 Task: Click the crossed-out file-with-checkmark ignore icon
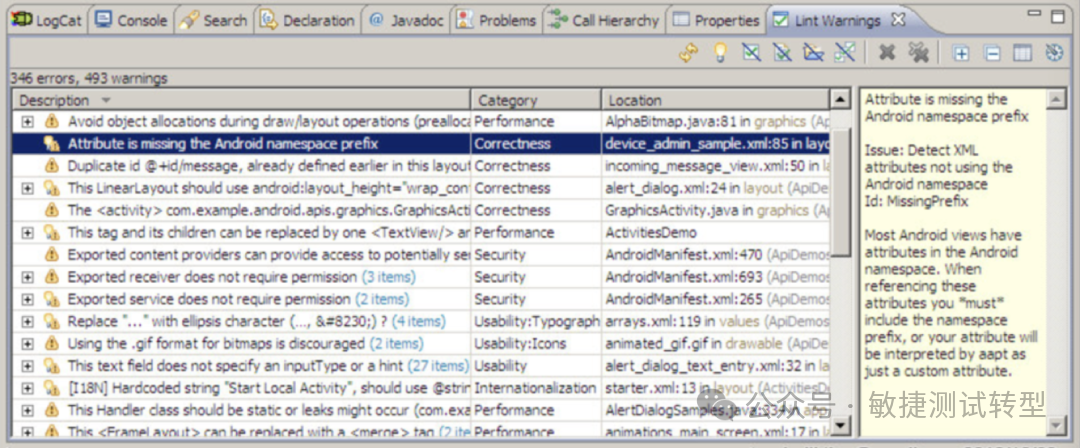click(x=782, y=52)
